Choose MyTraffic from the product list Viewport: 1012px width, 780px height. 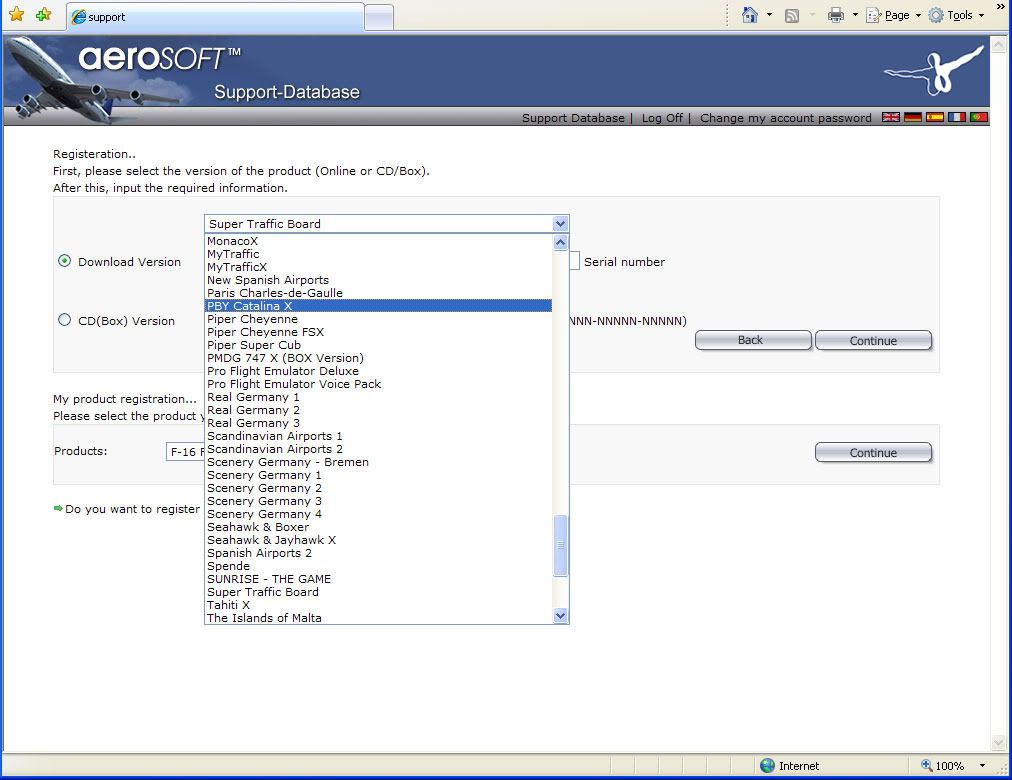click(x=378, y=254)
